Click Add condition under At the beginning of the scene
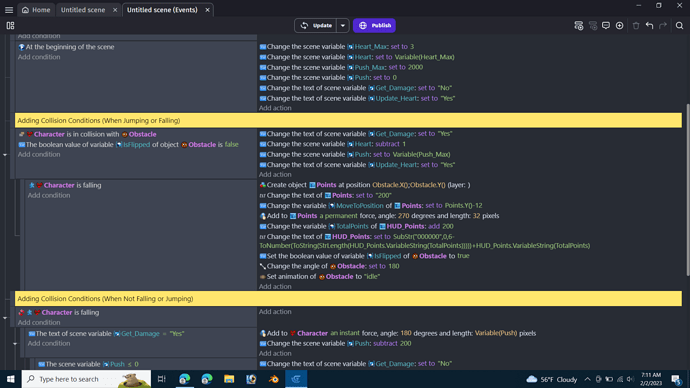The image size is (690, 388). pyautogui.click(x=39, y=57)
